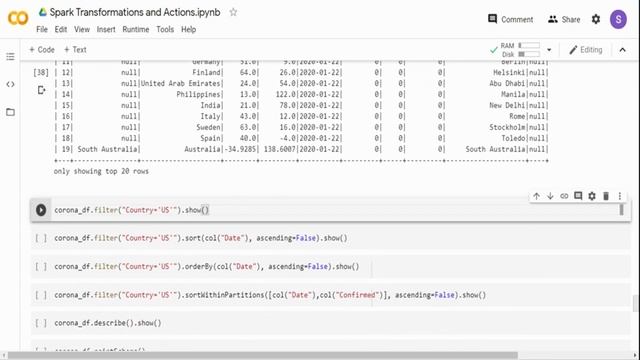Star the notebook with star icon
Viewport: 640px width, 360px height.
click(233, 12)
